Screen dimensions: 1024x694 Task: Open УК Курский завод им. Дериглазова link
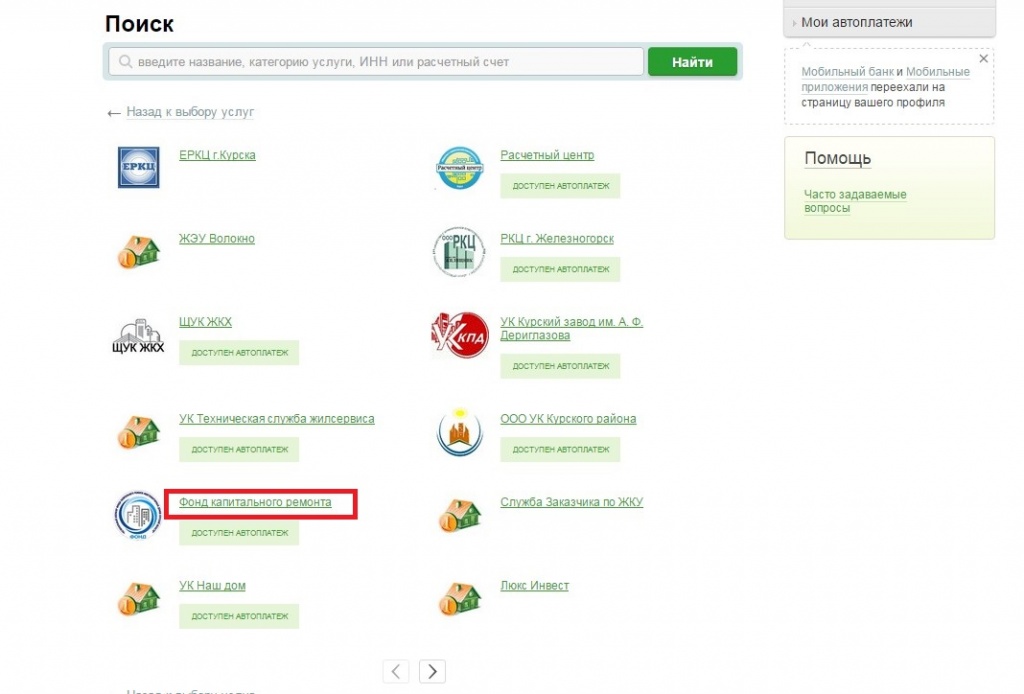[x=571, y=328]
